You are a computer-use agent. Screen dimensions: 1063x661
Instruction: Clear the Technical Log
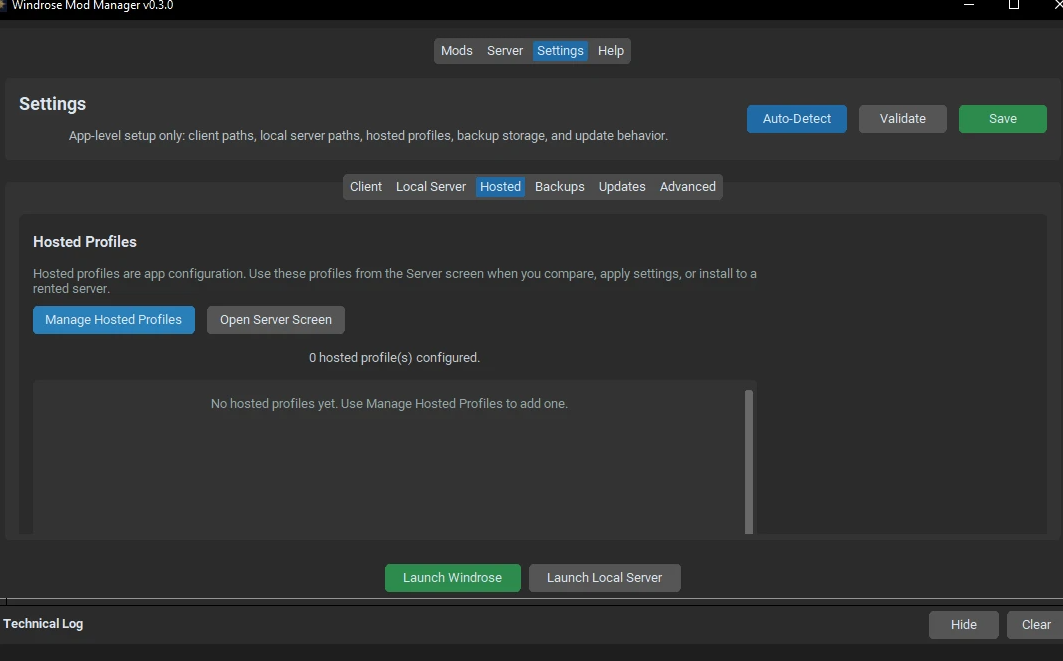pos(1036,625)
